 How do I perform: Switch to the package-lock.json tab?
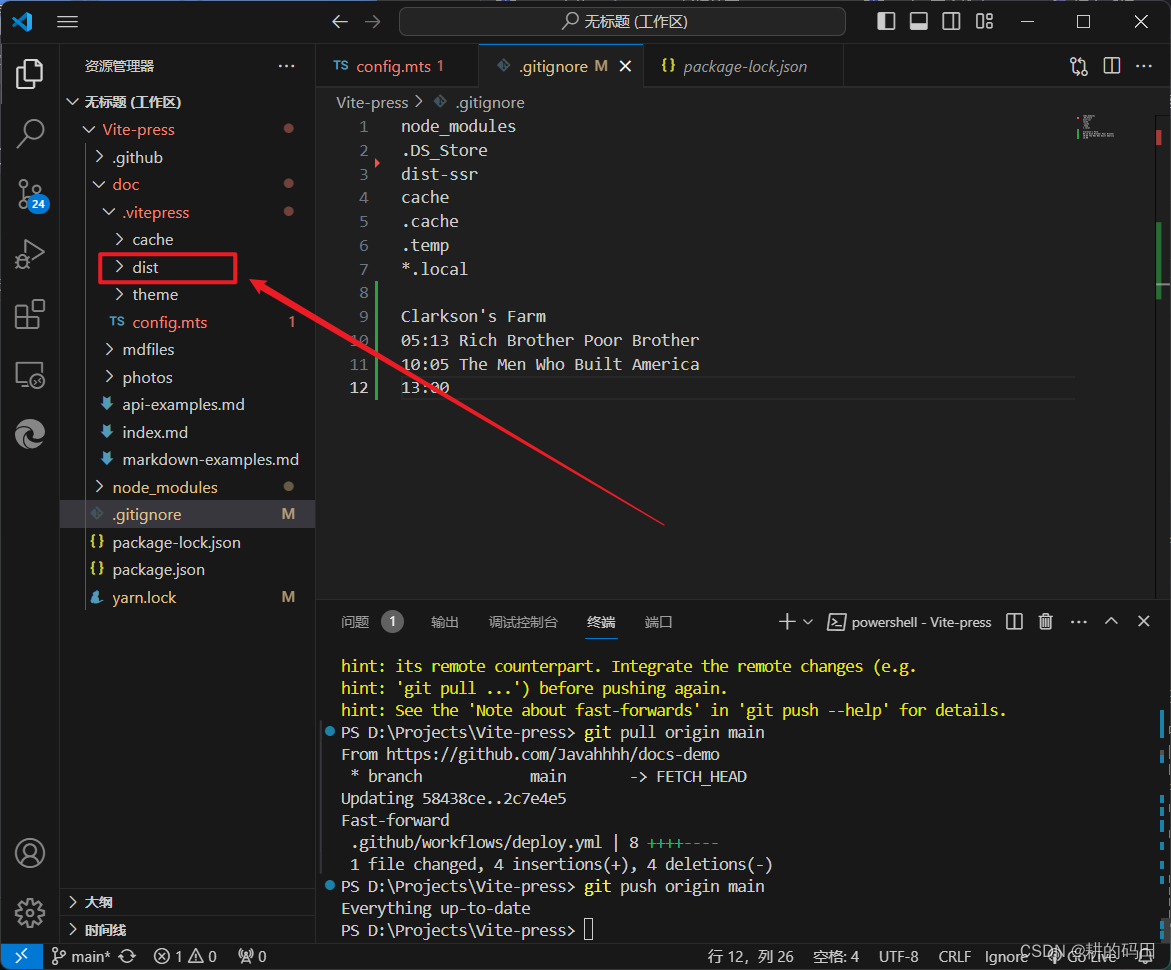click(x=744, y=66)
